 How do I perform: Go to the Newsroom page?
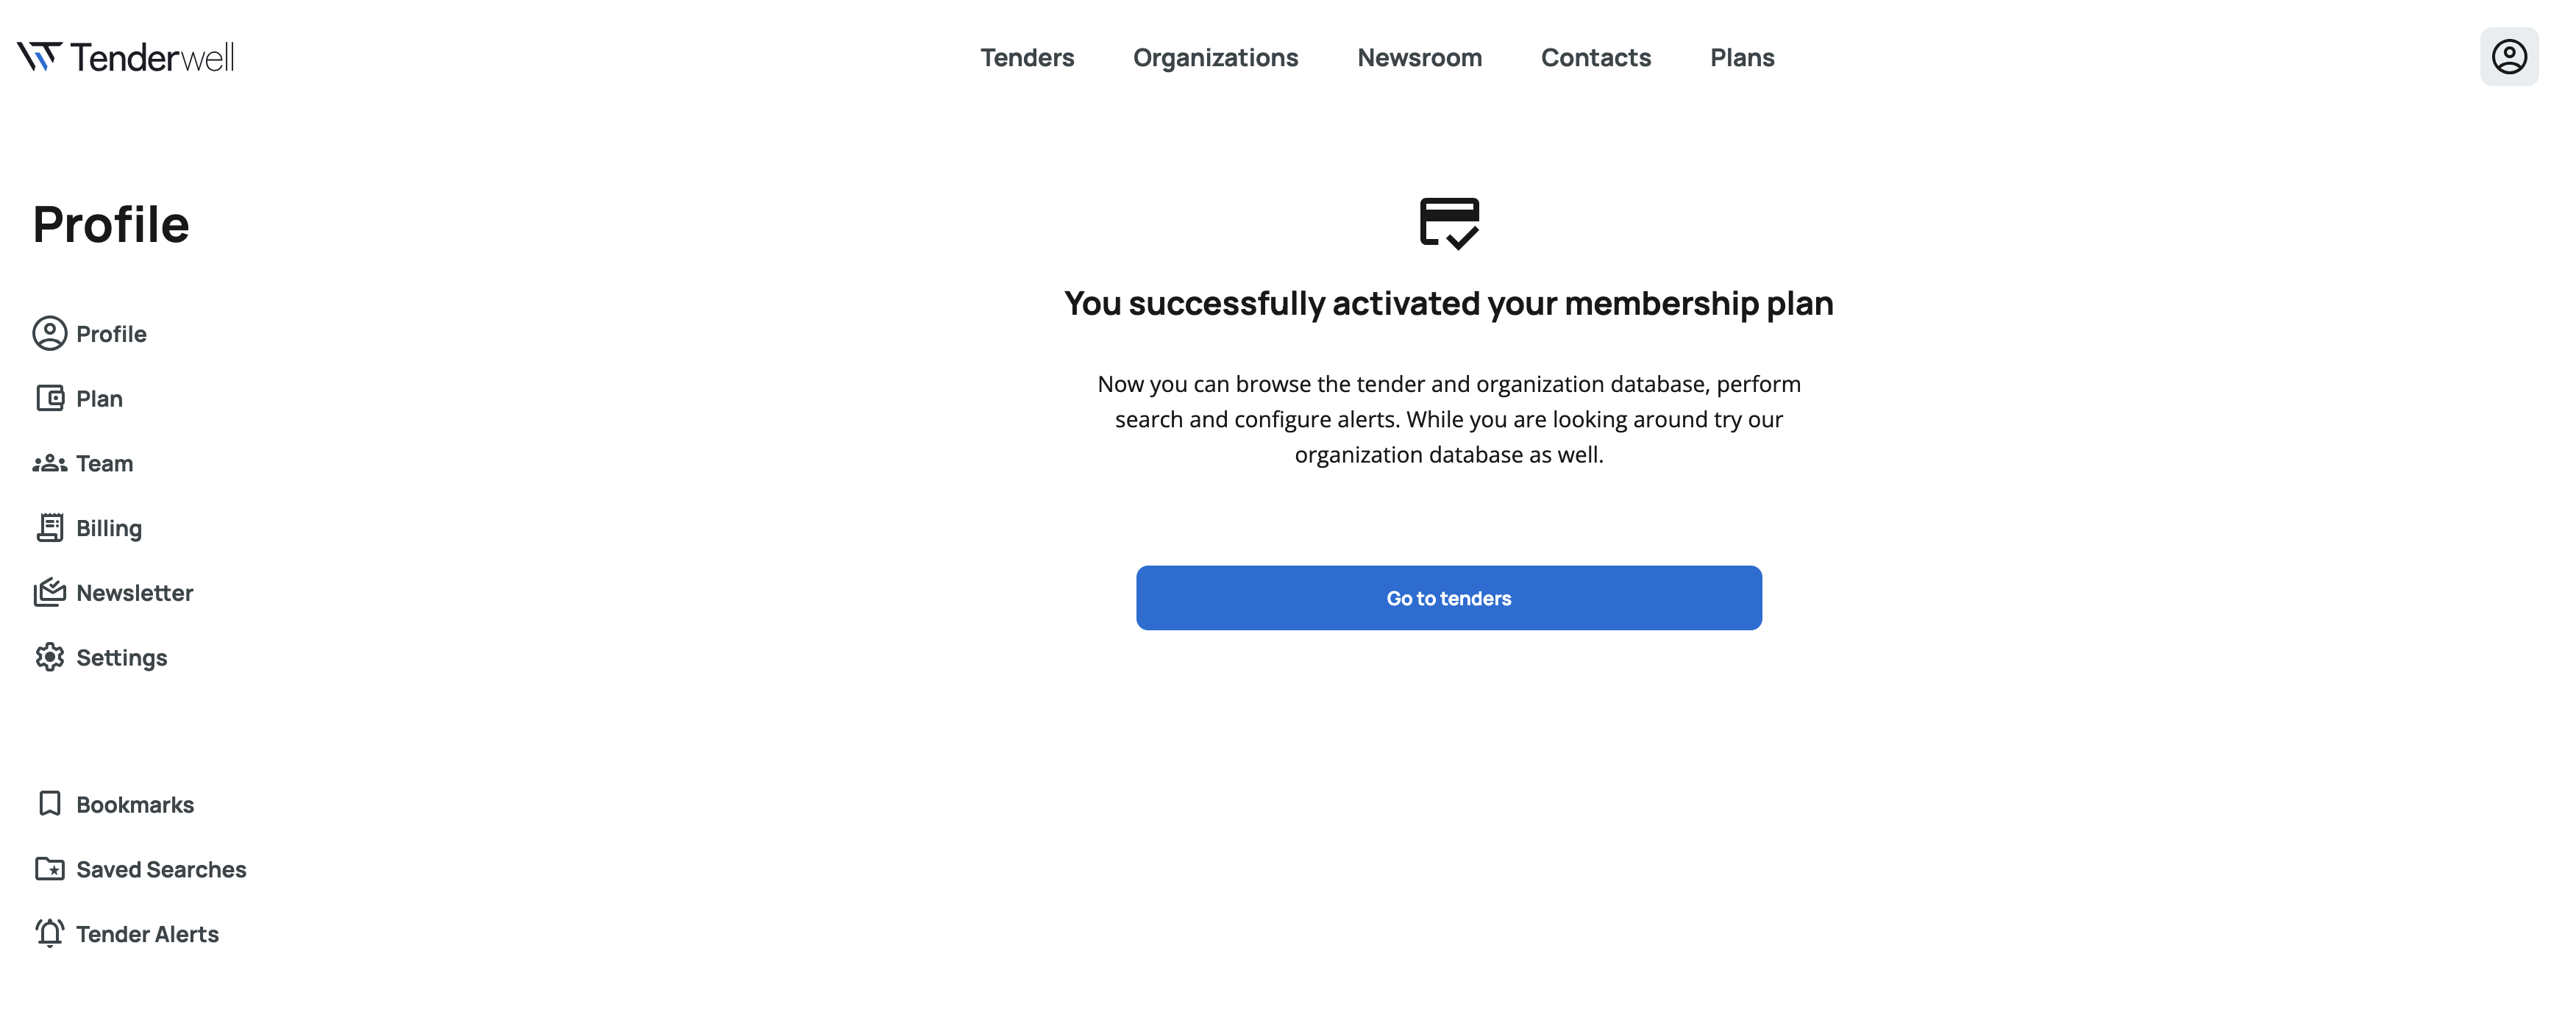point(1419,58)
